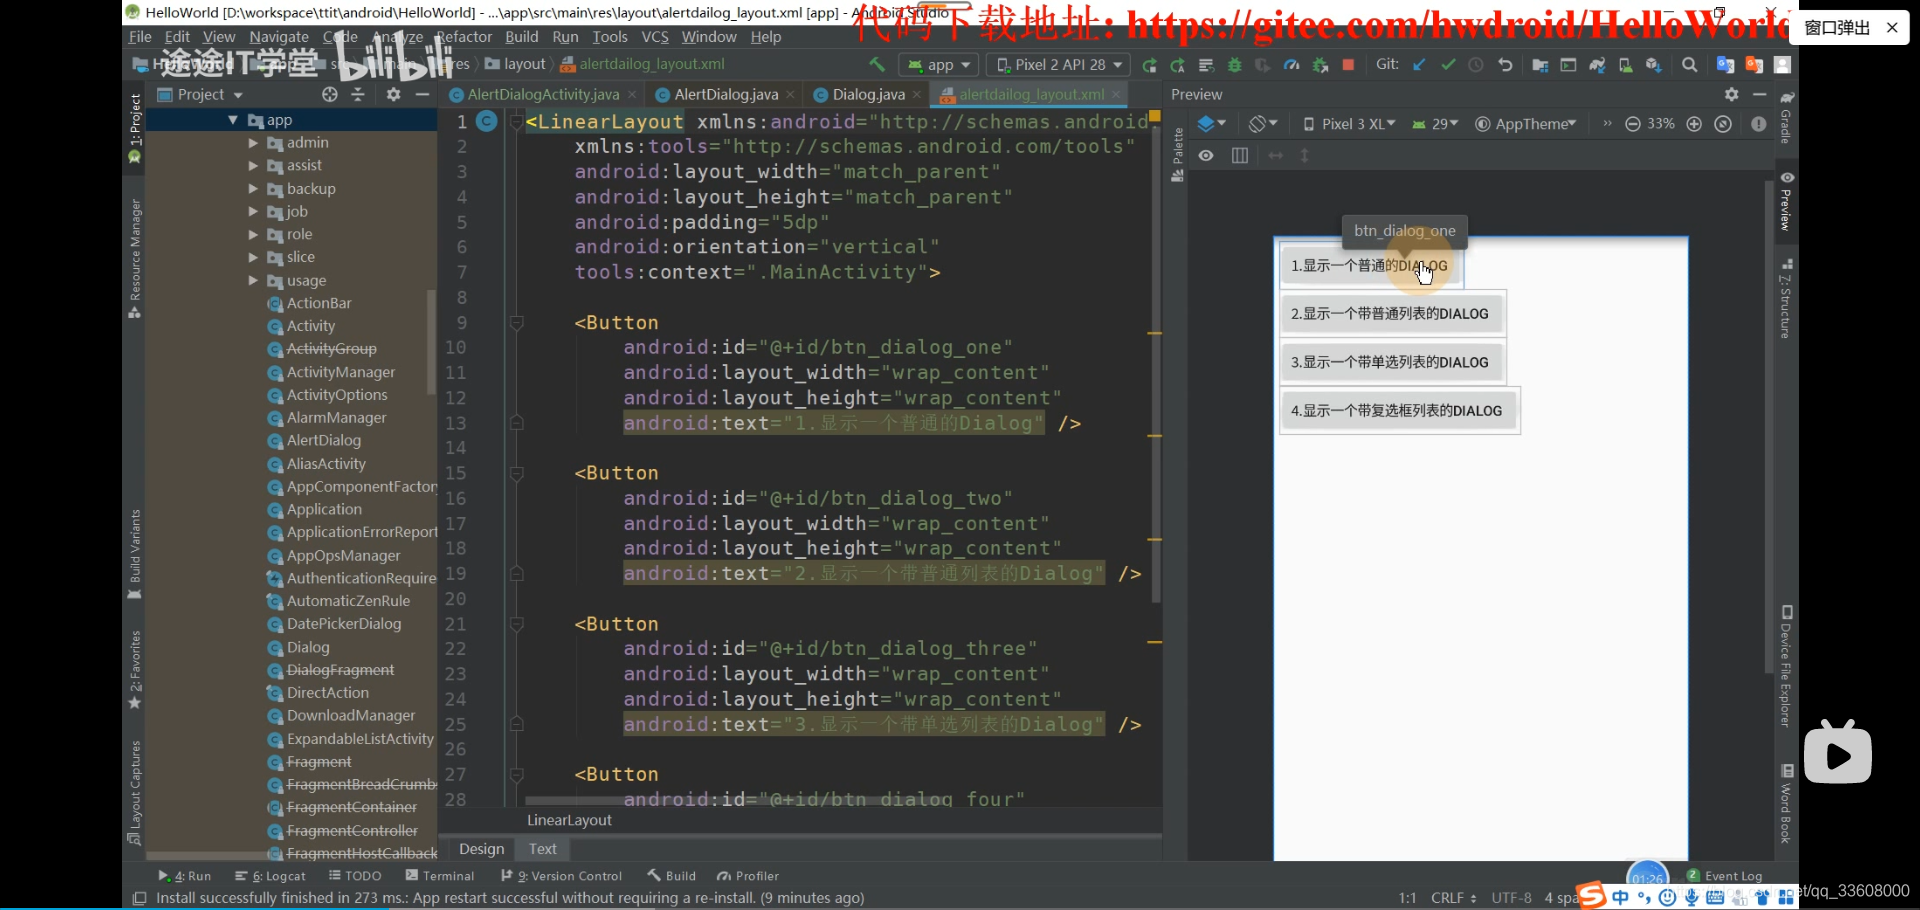Toggle preview view options eye icon
This screenshot has height=910, width=1920.
tap(1206, 156)
